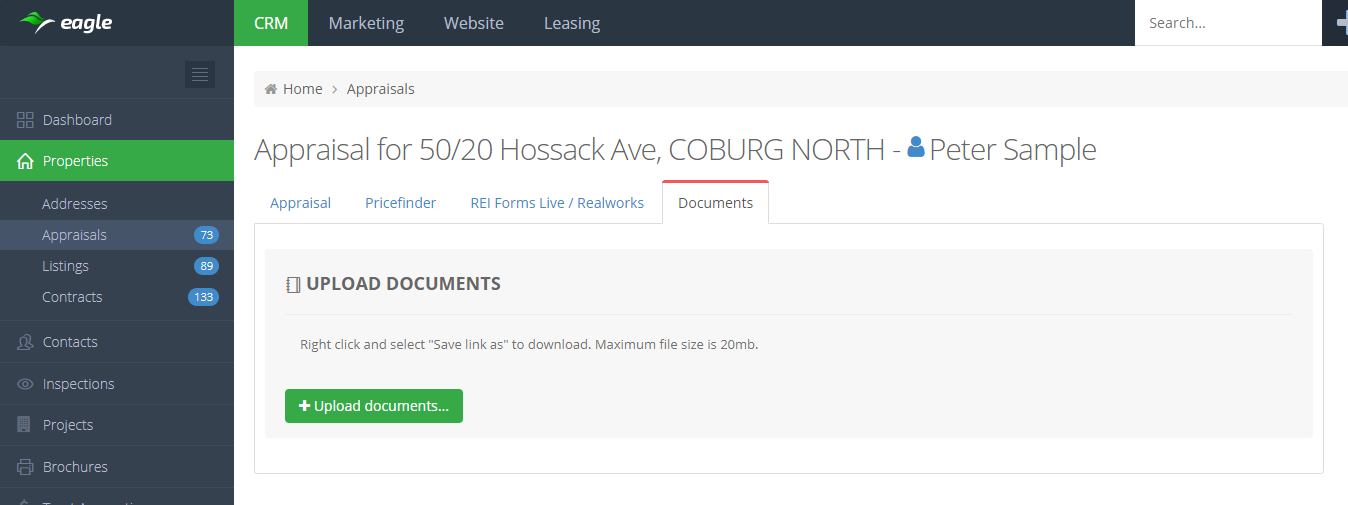Open REI Forms Live / Realworks tab
The width and height of the screenshot is (1348, 505).
(557, 203)
